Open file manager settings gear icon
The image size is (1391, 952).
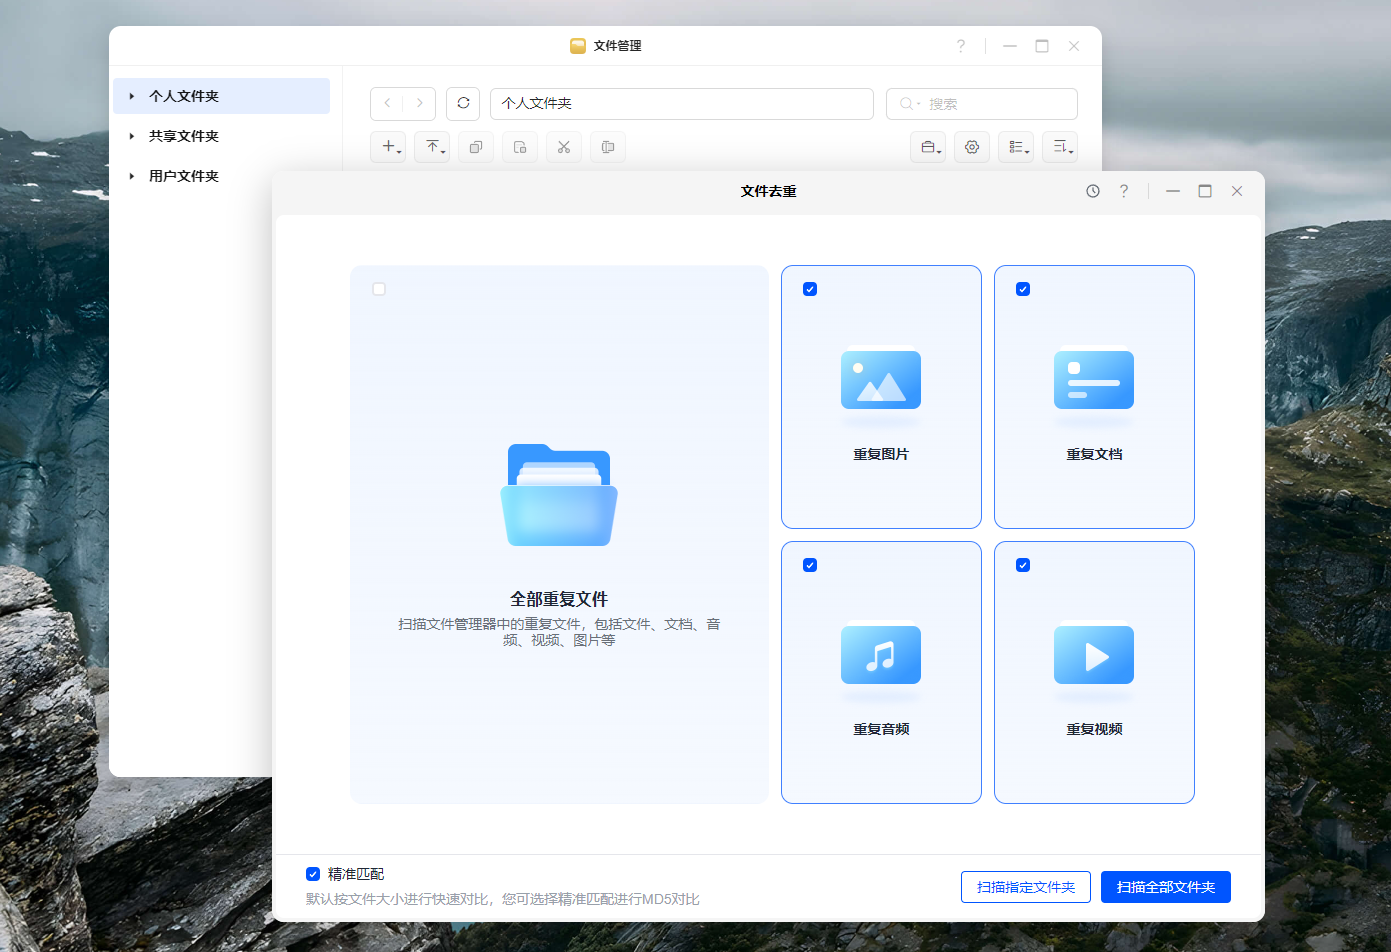coord(972,147)
